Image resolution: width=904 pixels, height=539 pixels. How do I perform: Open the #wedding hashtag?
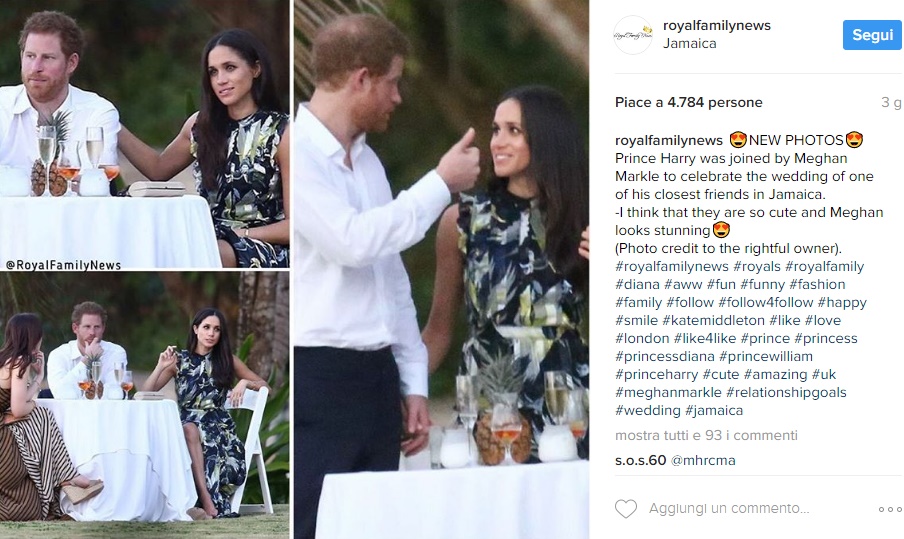tap(649, 410)
